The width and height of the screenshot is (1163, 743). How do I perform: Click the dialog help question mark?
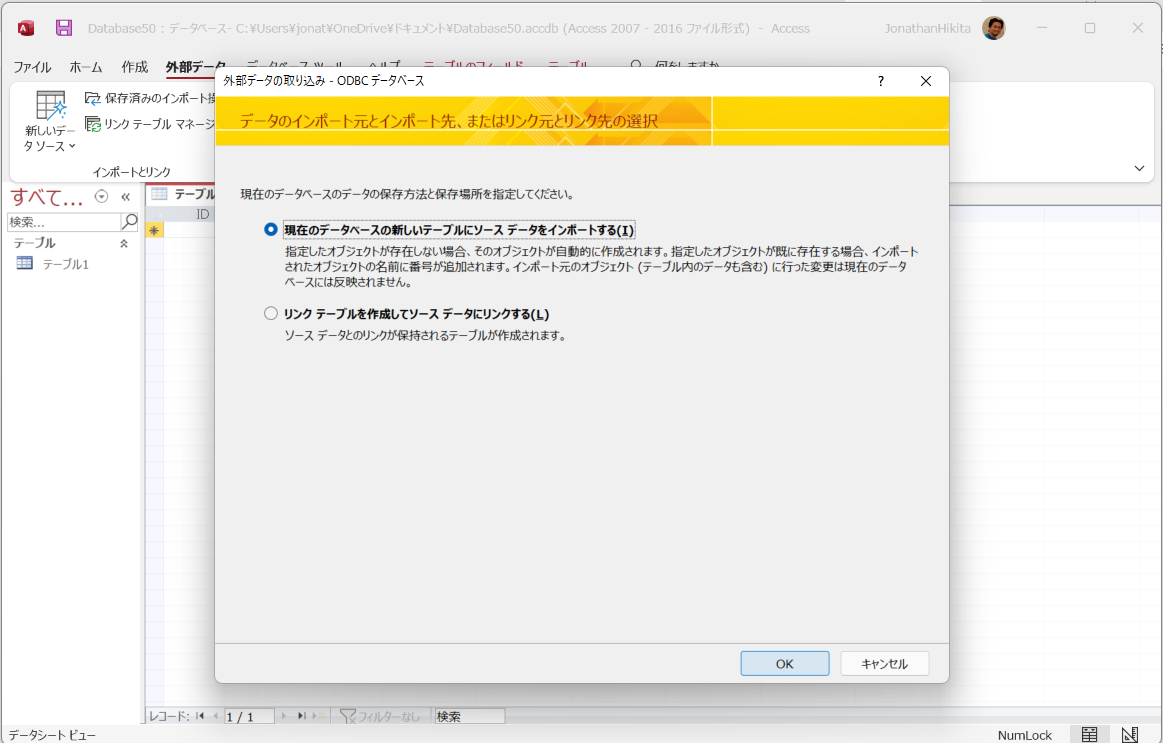click(879, 81)
